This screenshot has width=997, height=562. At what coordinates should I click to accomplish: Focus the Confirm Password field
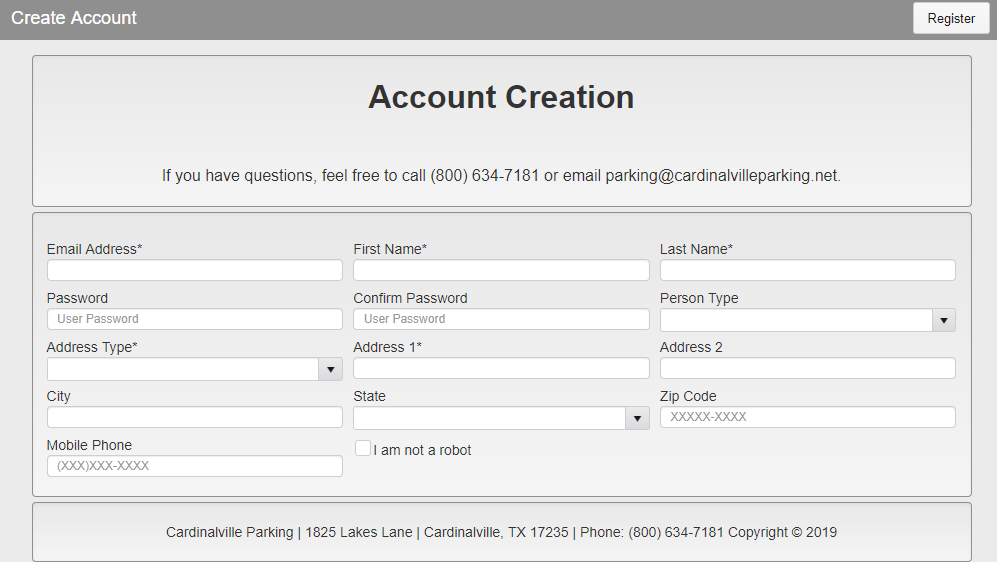(501, 319)
